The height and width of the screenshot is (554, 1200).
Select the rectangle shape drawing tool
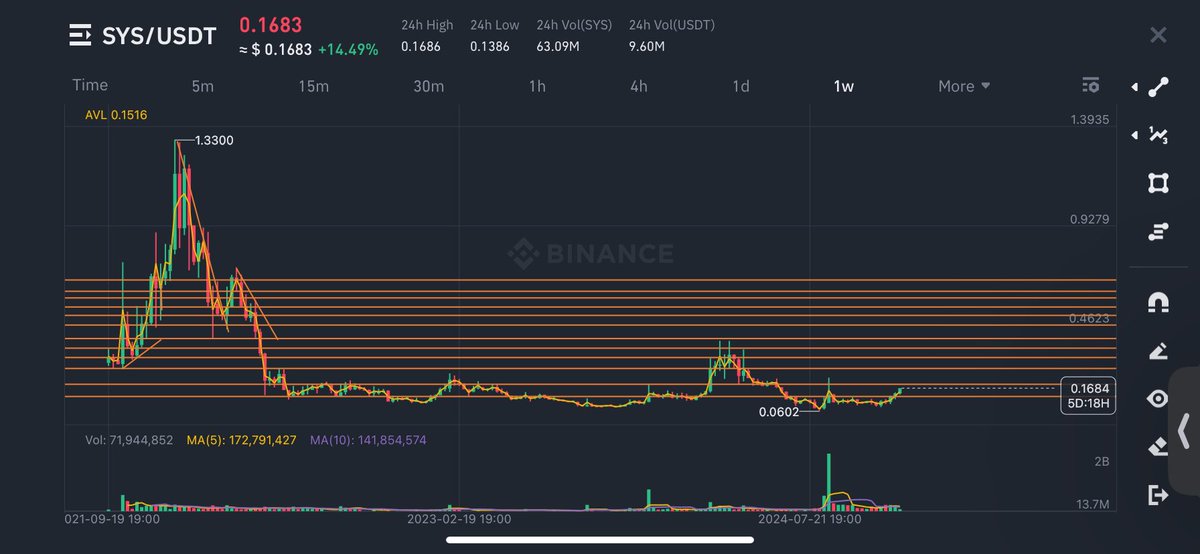click(1158, 183)
